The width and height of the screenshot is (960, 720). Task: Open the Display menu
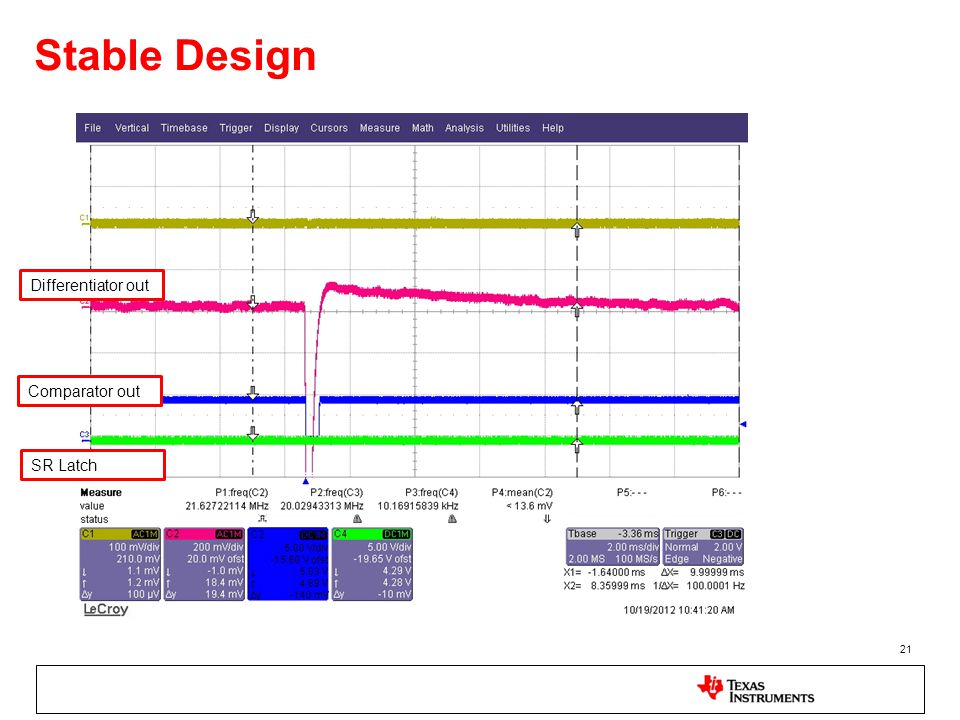point(281,128)
